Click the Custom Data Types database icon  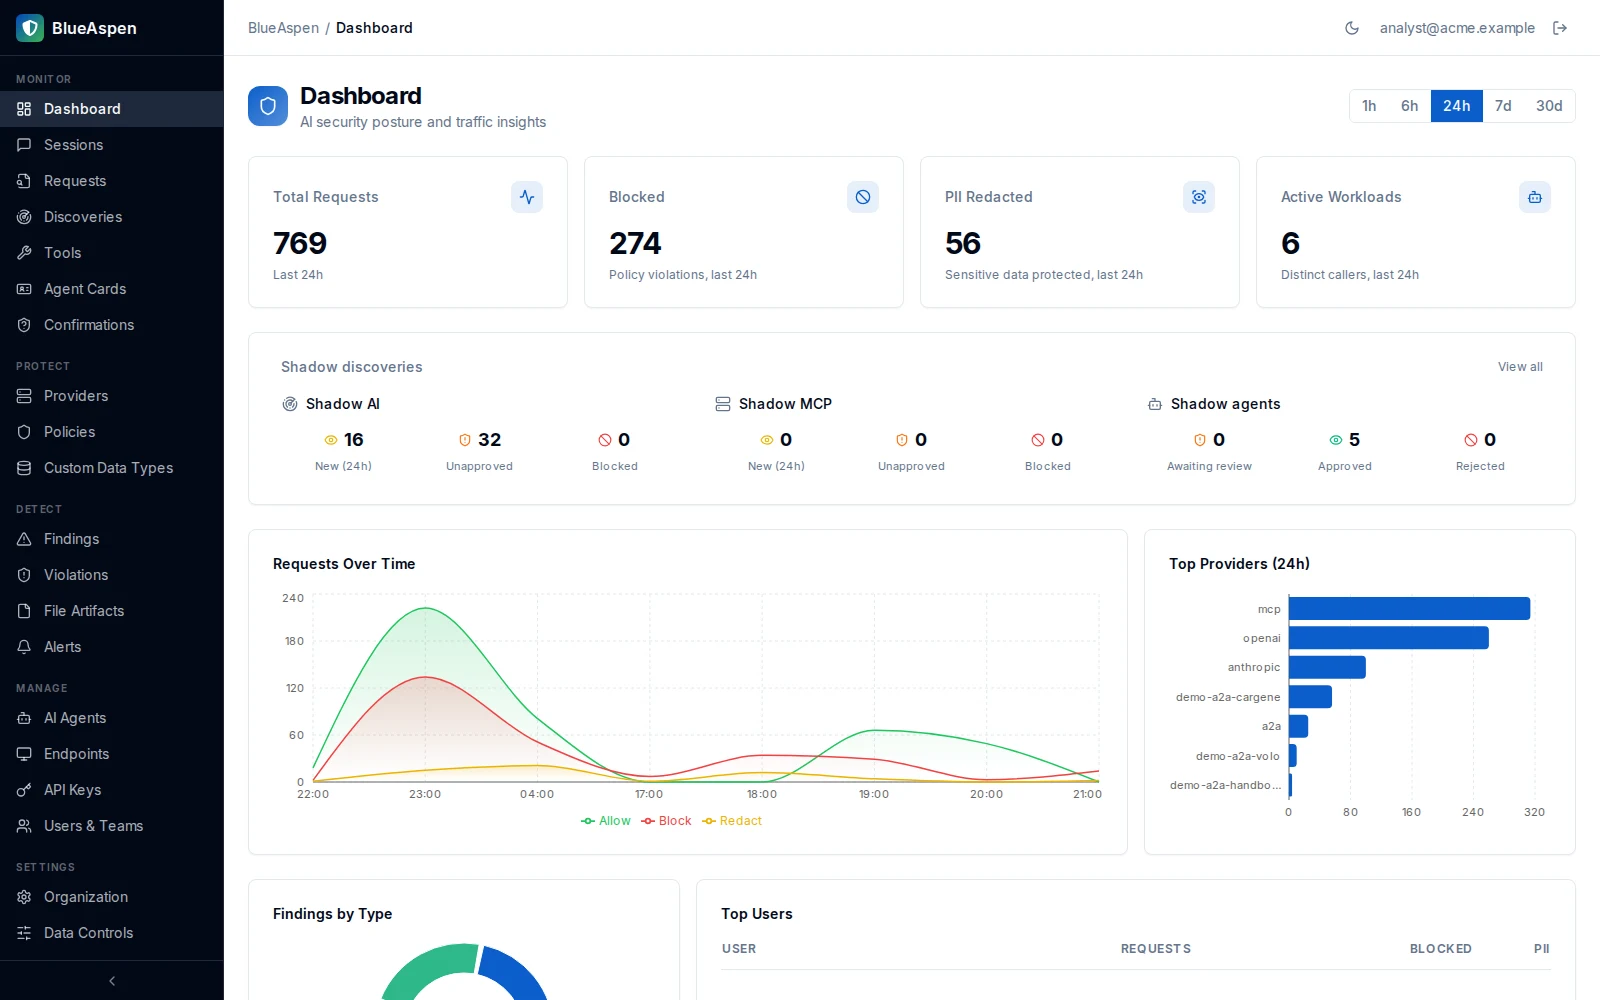pyautogui.click(x=24, y=468)
